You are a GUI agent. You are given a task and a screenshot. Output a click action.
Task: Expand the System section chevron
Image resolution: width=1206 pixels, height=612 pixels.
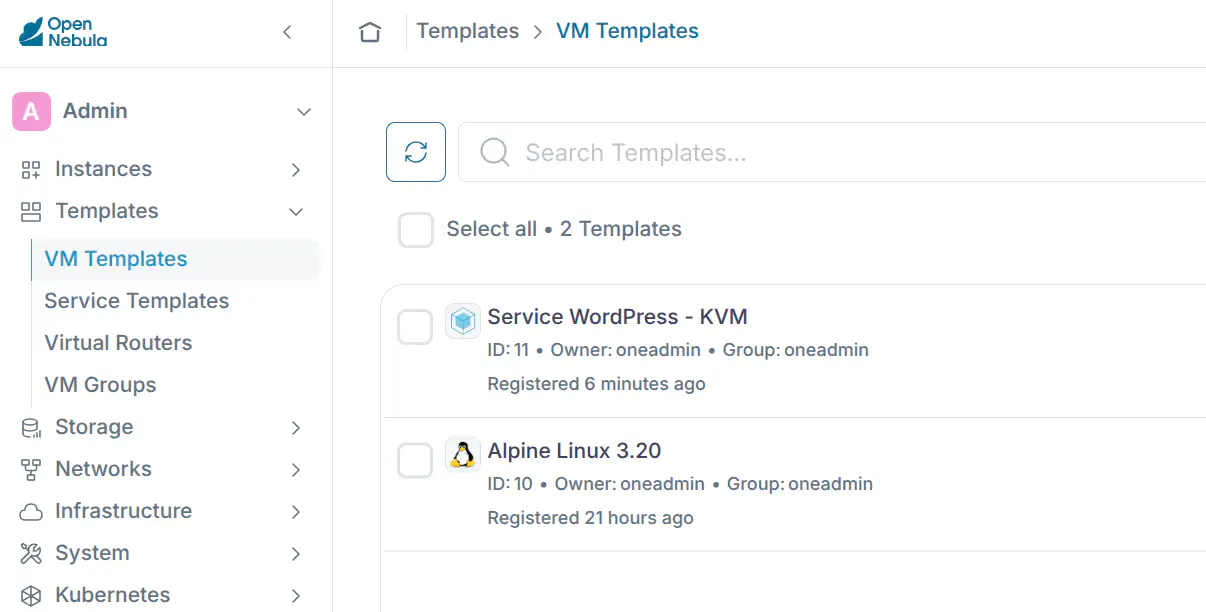[x=296, y=554]
